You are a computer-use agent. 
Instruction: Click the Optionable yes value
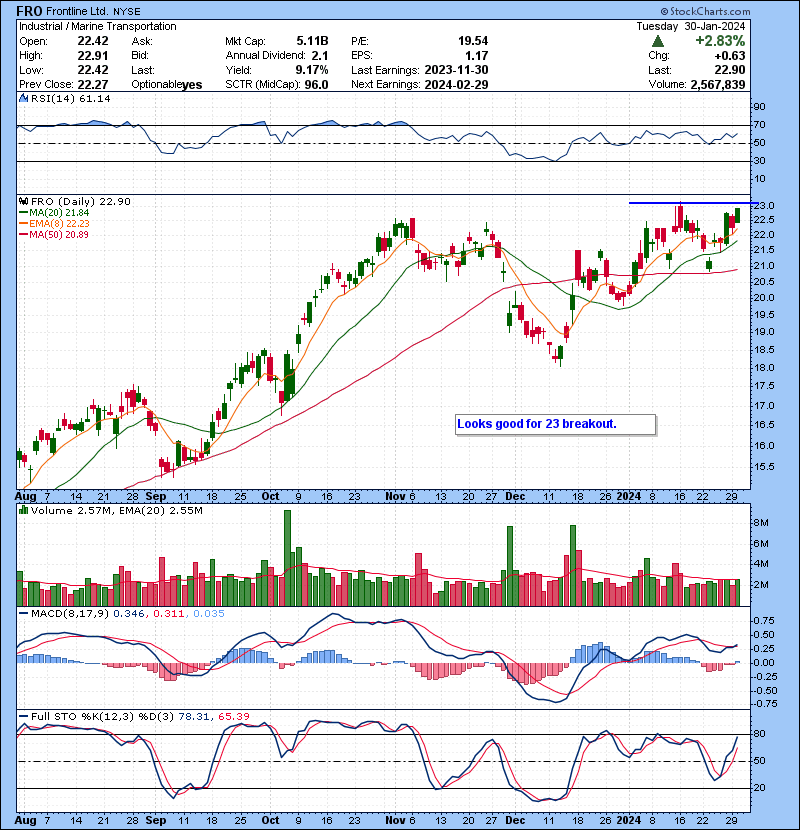192,85
